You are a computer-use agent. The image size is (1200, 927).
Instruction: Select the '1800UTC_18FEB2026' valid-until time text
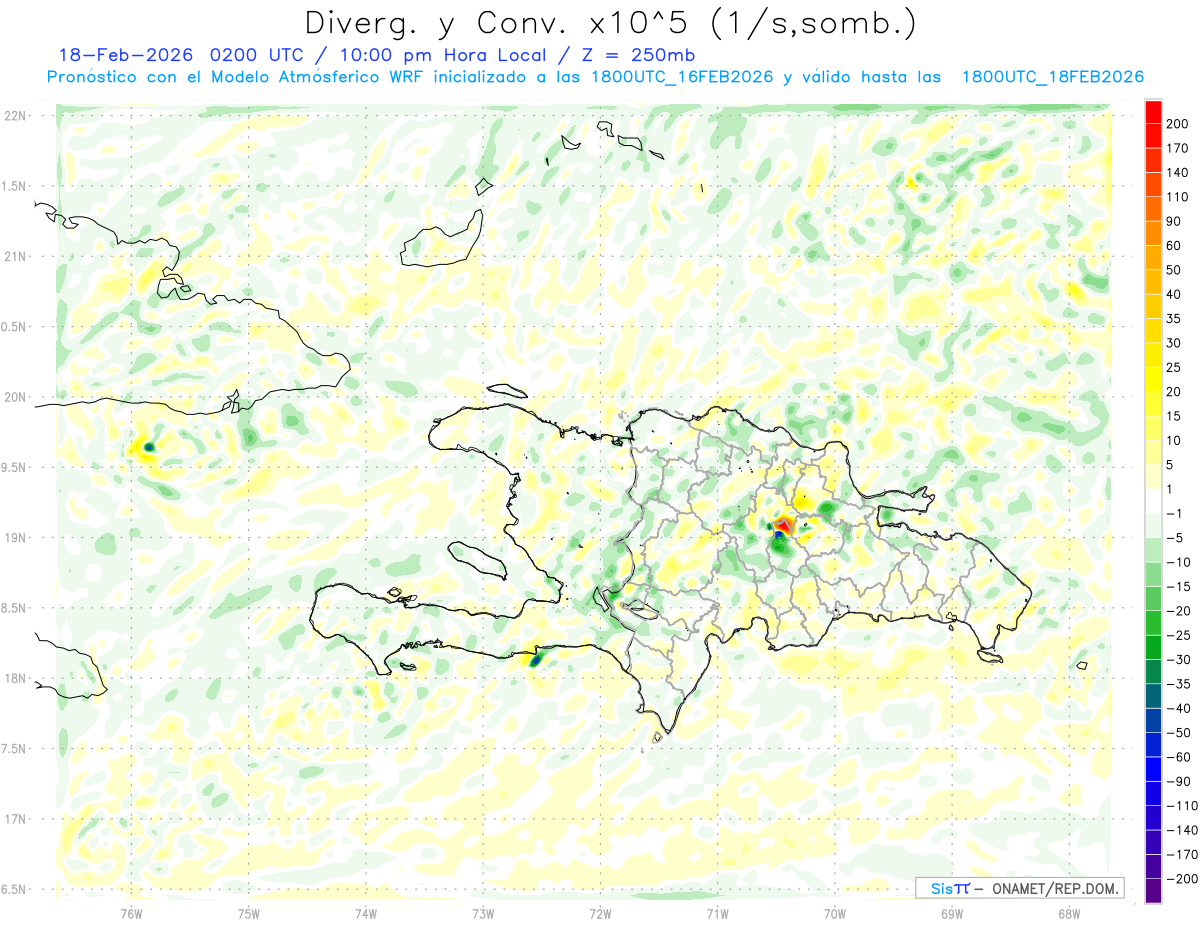pos(1053,77)
